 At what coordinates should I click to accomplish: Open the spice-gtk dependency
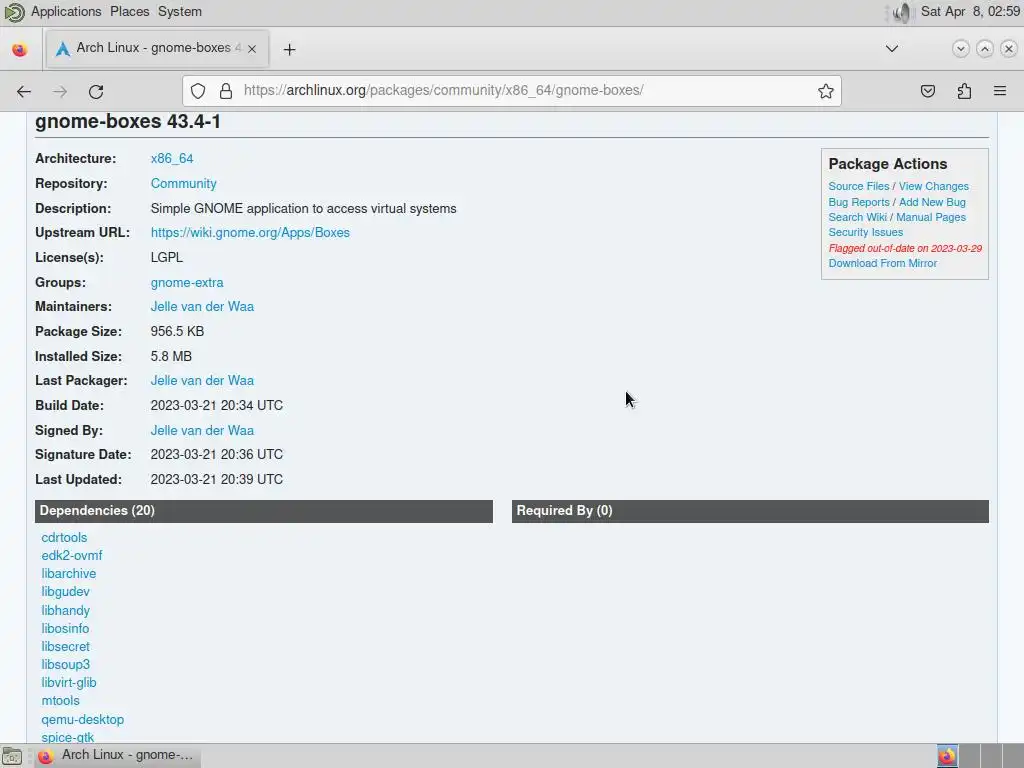pyautogui.click(x=67, y=737)
